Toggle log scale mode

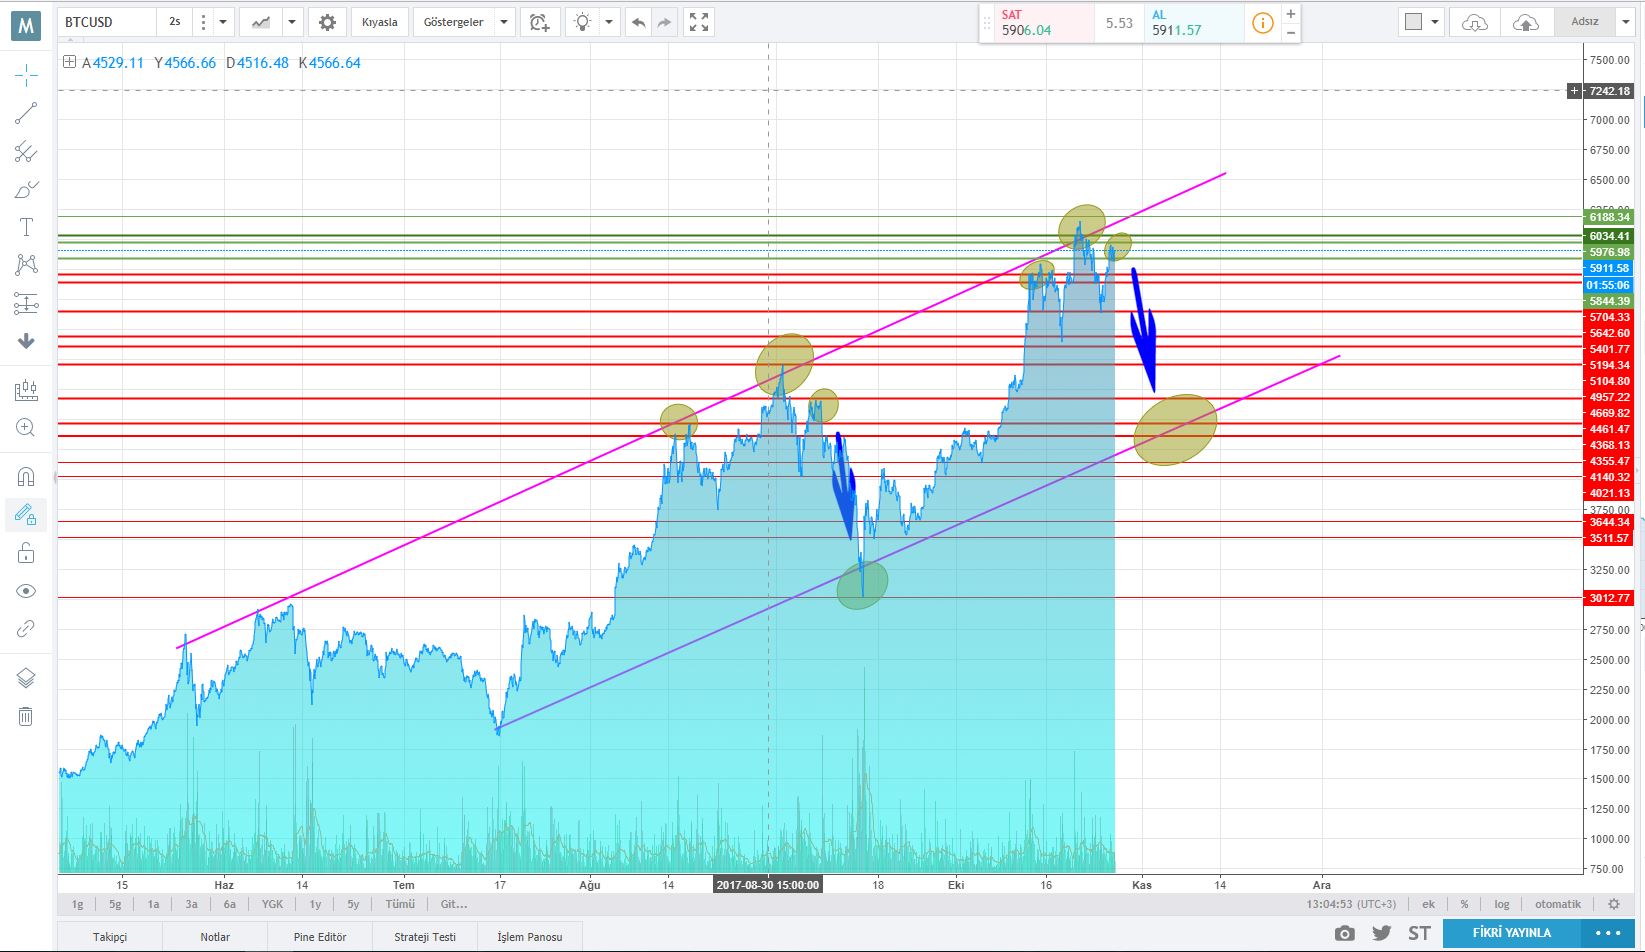[x=1502, y=904]
